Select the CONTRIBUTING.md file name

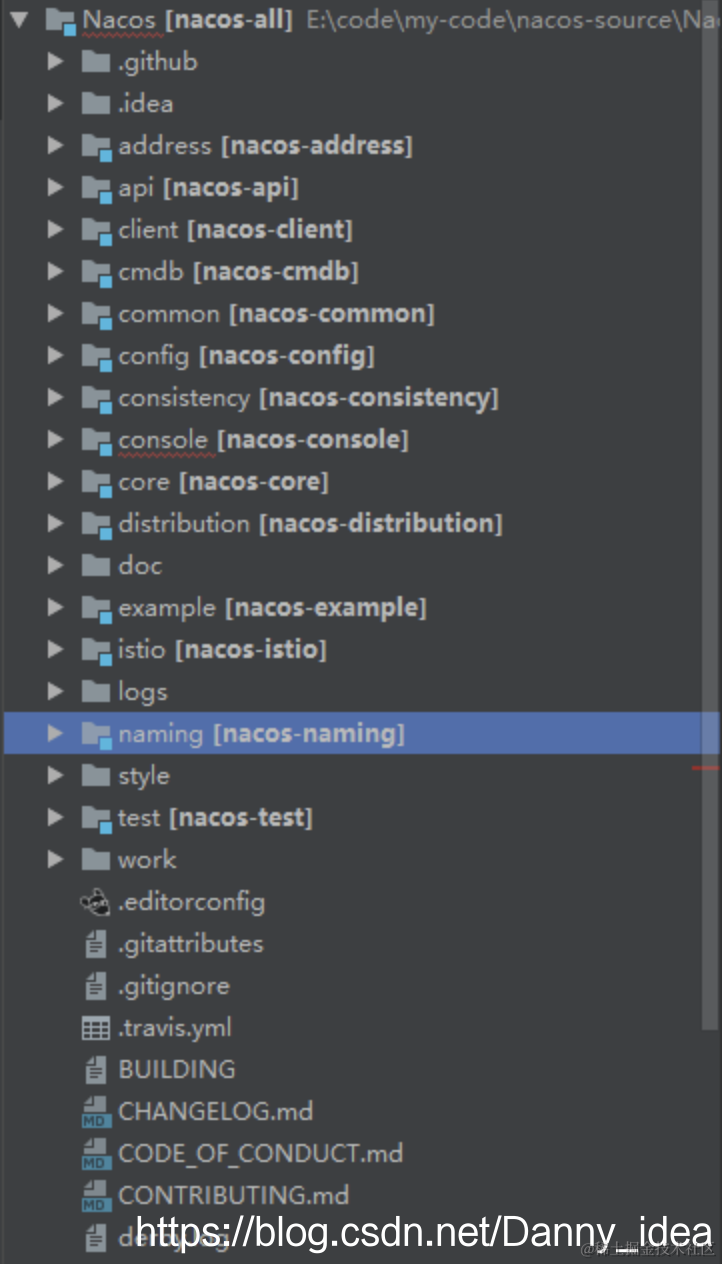(x=233, y=1195)
